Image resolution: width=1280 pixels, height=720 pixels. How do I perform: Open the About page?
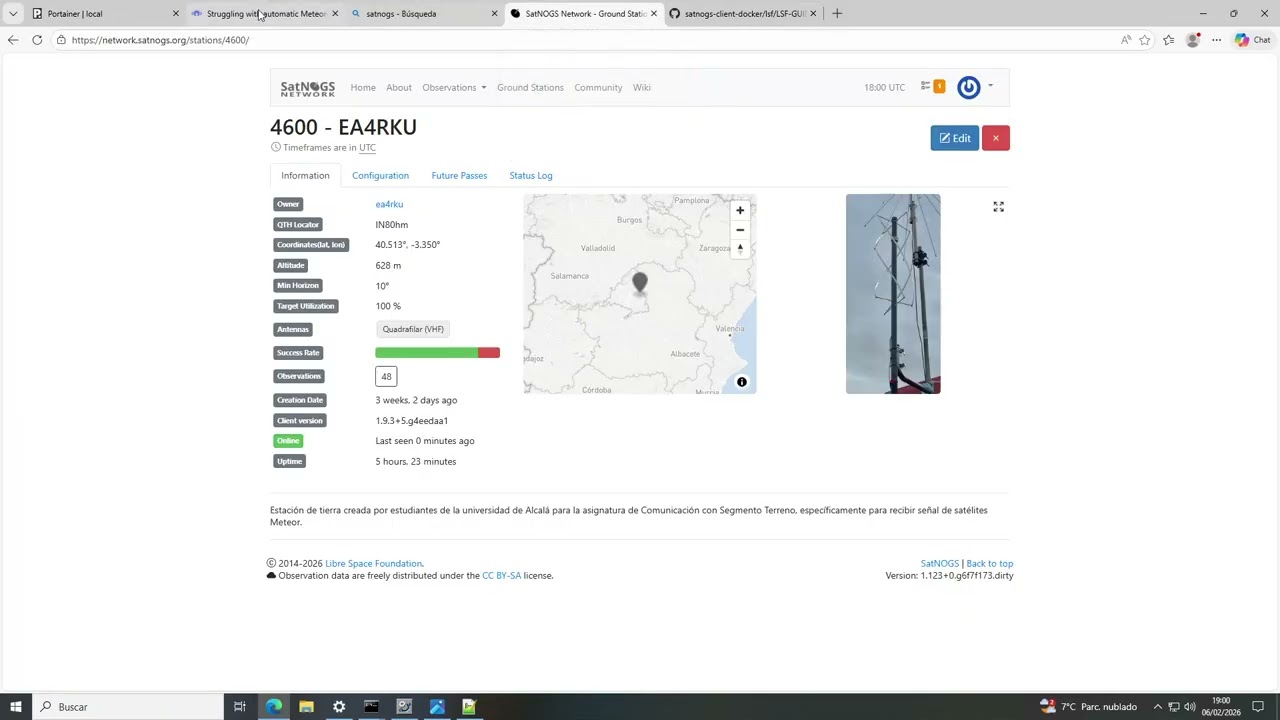tap(399, 88)
